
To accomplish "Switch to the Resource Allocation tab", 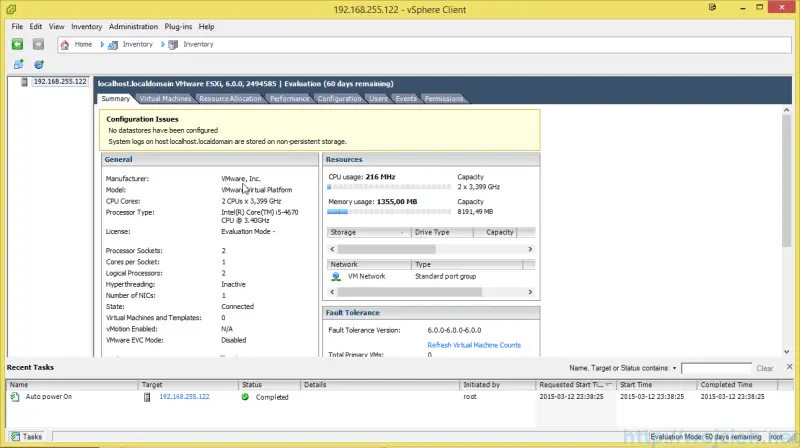I will click(230, 98).
